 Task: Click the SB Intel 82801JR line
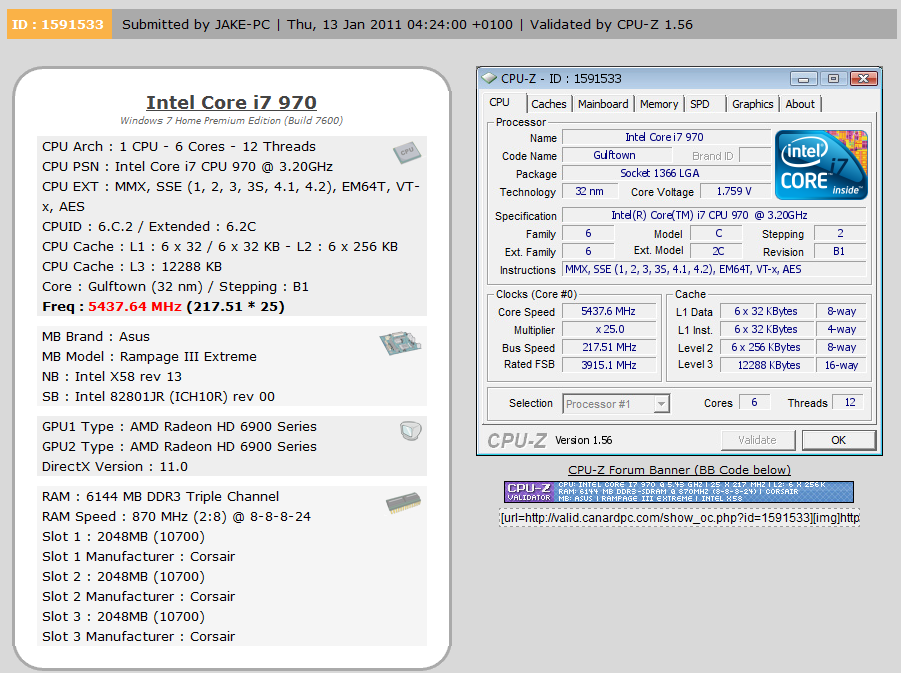pos(158,397)
